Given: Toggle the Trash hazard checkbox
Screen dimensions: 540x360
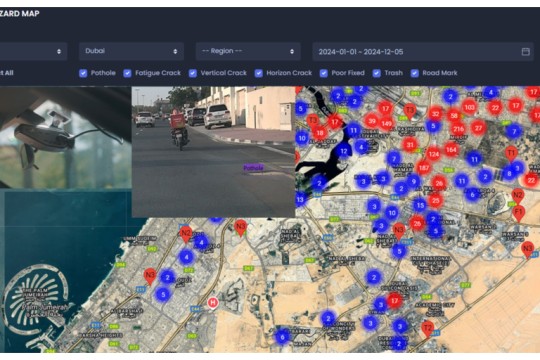Looking at the screenshot, I should coord(377,73).
